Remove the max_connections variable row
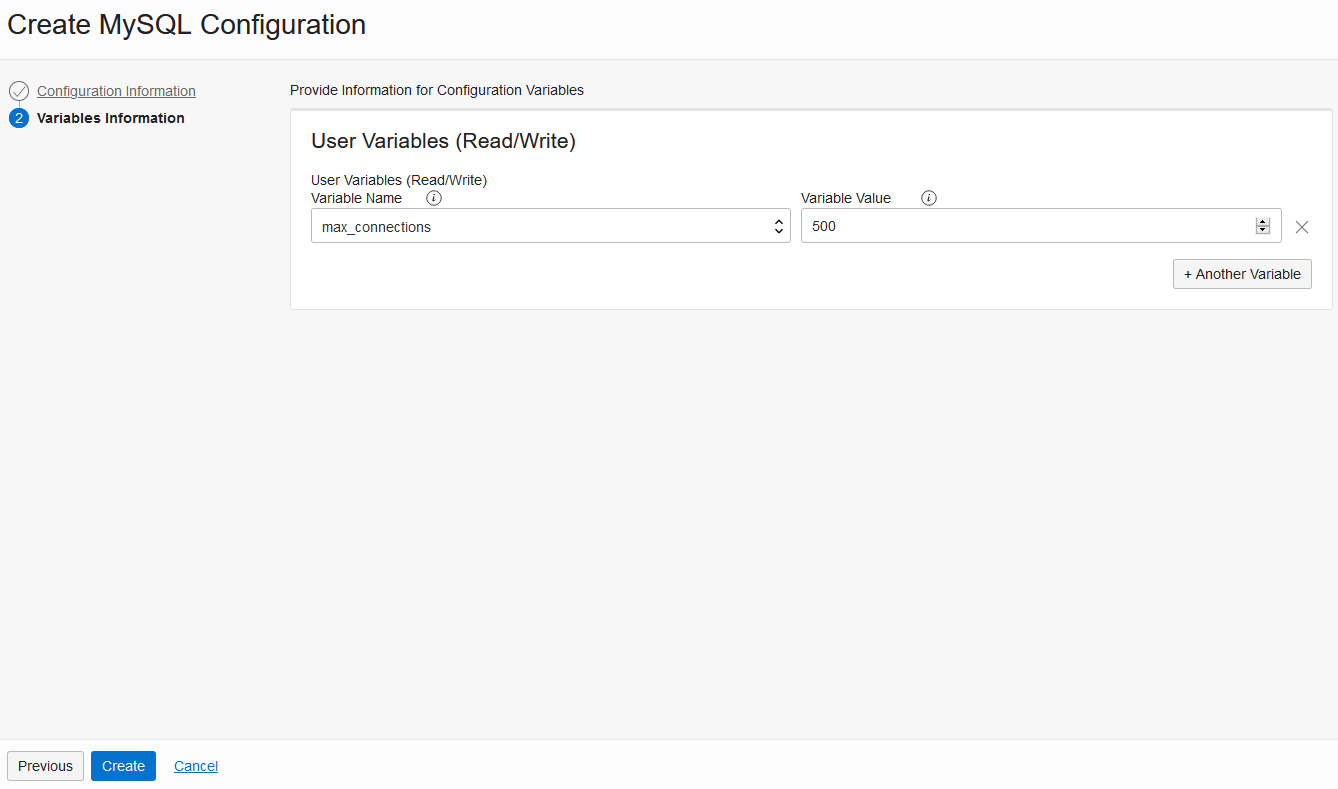The image size is (1338, 789). (1302, 227)
